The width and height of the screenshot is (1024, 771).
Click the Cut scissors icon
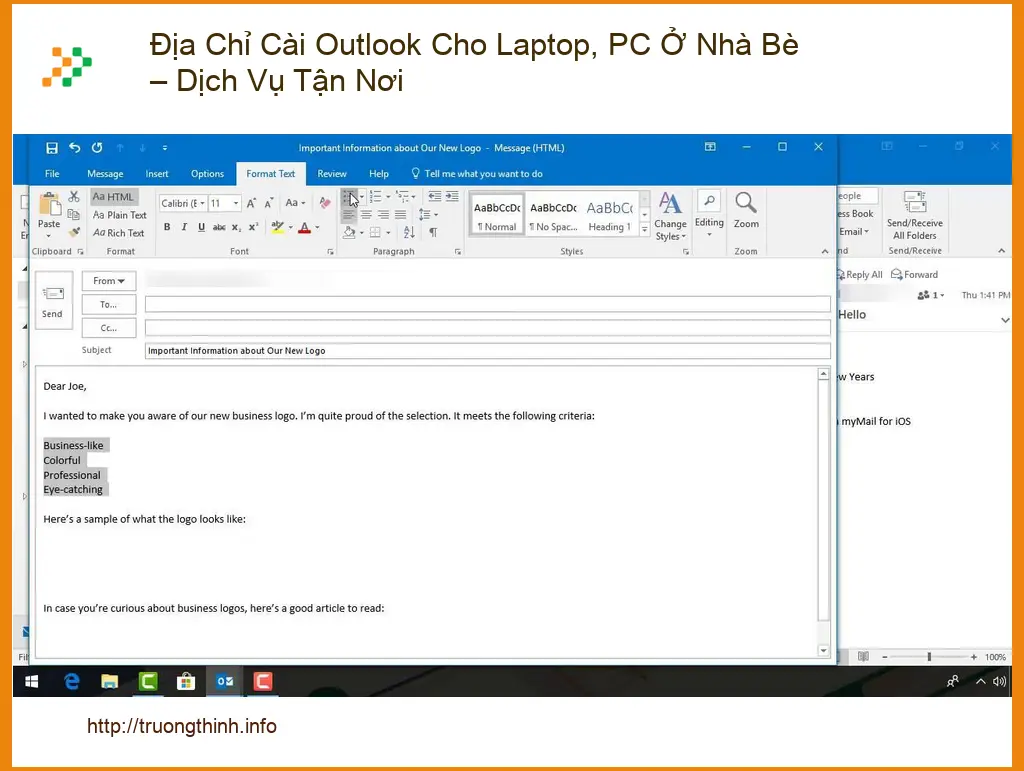click(x=74, y=197)
